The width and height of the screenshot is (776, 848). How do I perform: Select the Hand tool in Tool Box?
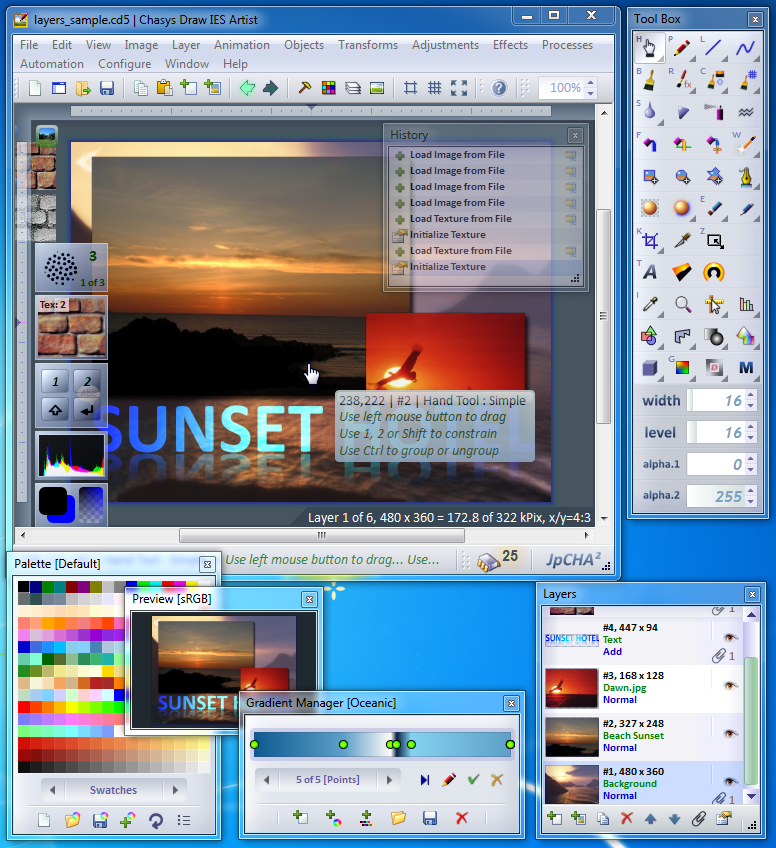click(x=649, y=48)
